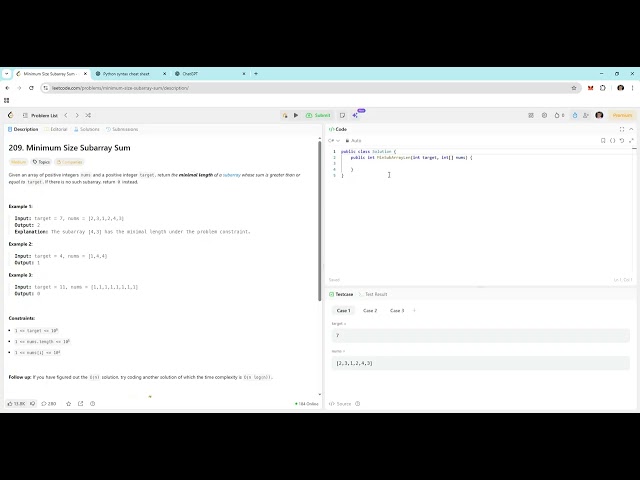Follow the subarray hyperlink in the description
This screenshot has height=480, width=640.
pyautogui.click(x=232, y=175)
